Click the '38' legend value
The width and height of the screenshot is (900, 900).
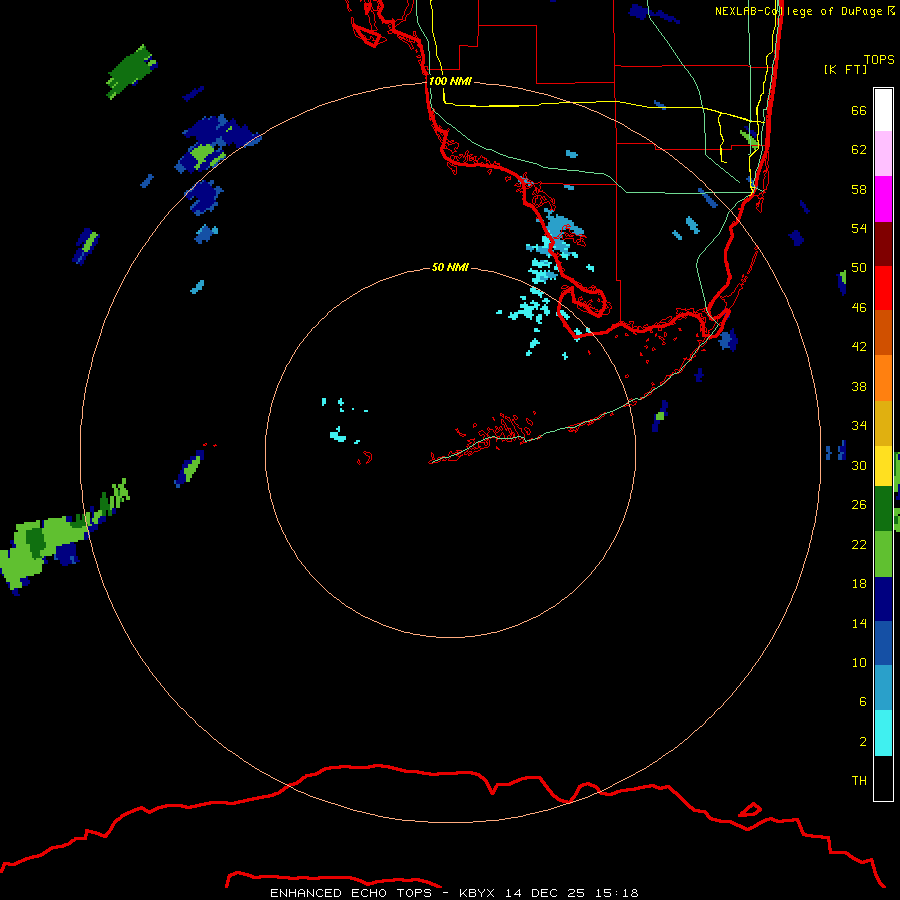point(859,386)
